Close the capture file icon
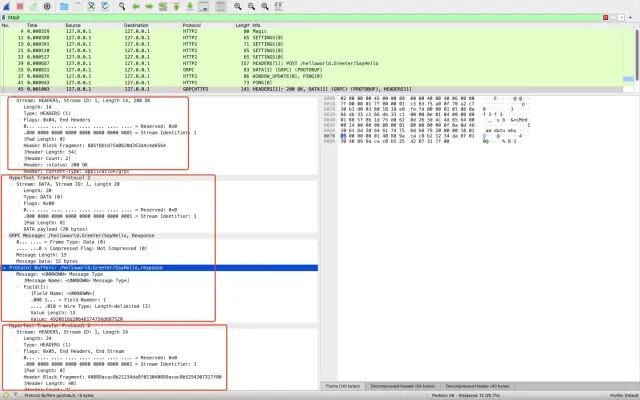Screen dimensions: 640x400 [x=91, y=6]
